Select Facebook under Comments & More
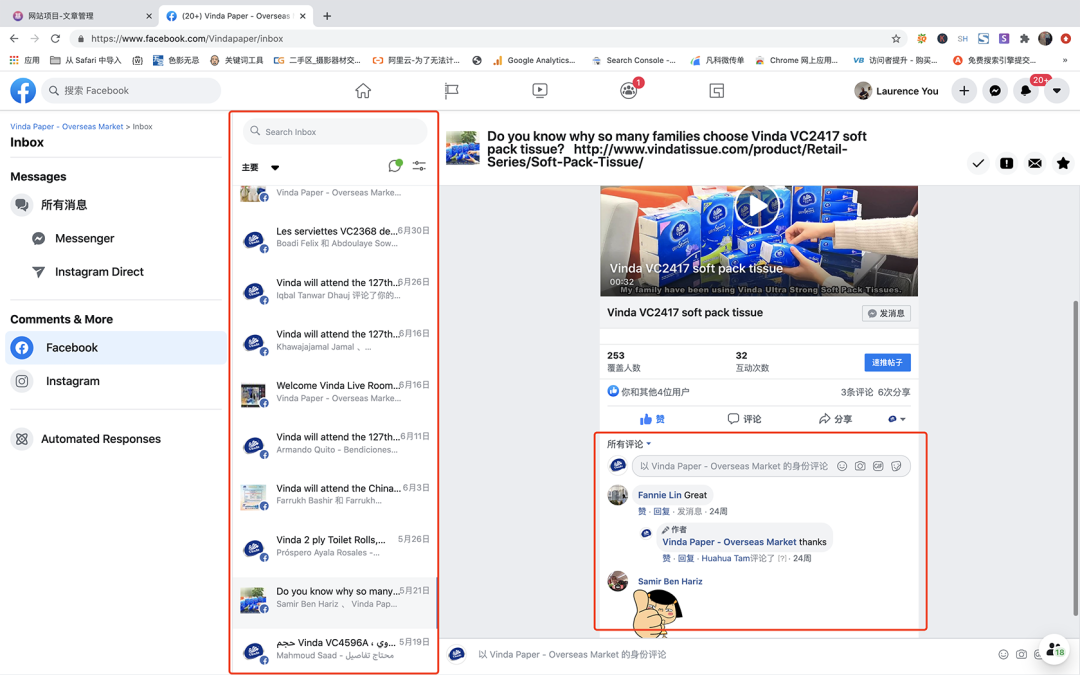 (x=116, y=348)
